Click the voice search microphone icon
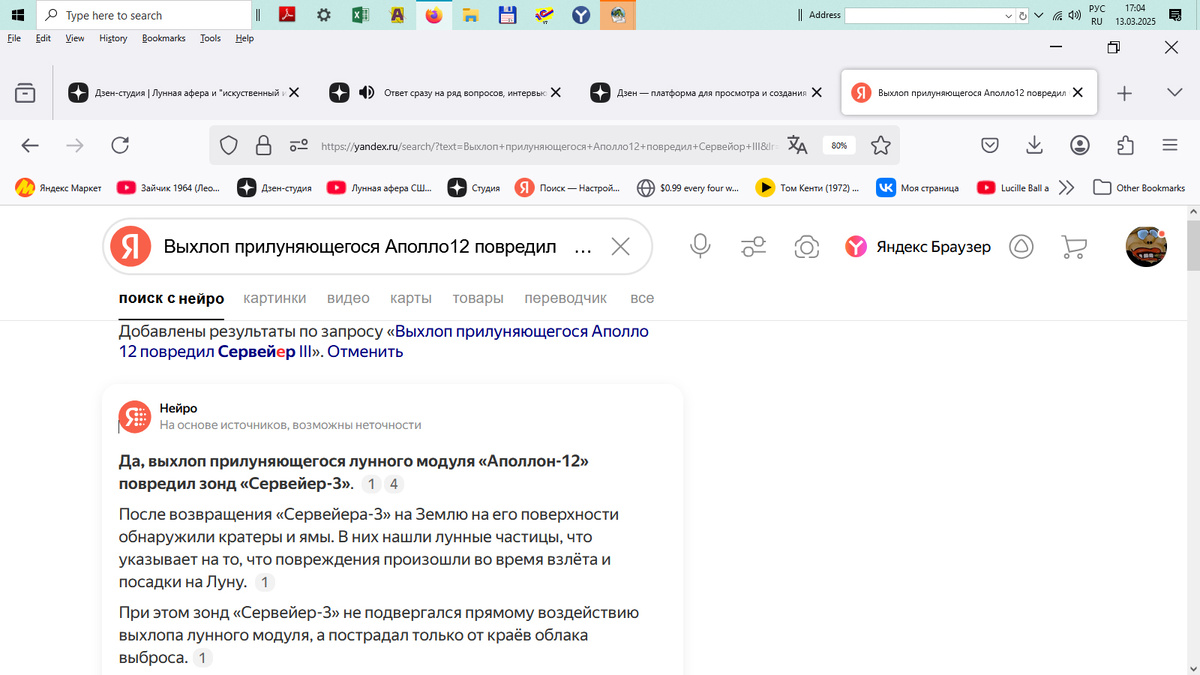The image size is (1200, 675). pyautogui.click(x=700, y=246)
